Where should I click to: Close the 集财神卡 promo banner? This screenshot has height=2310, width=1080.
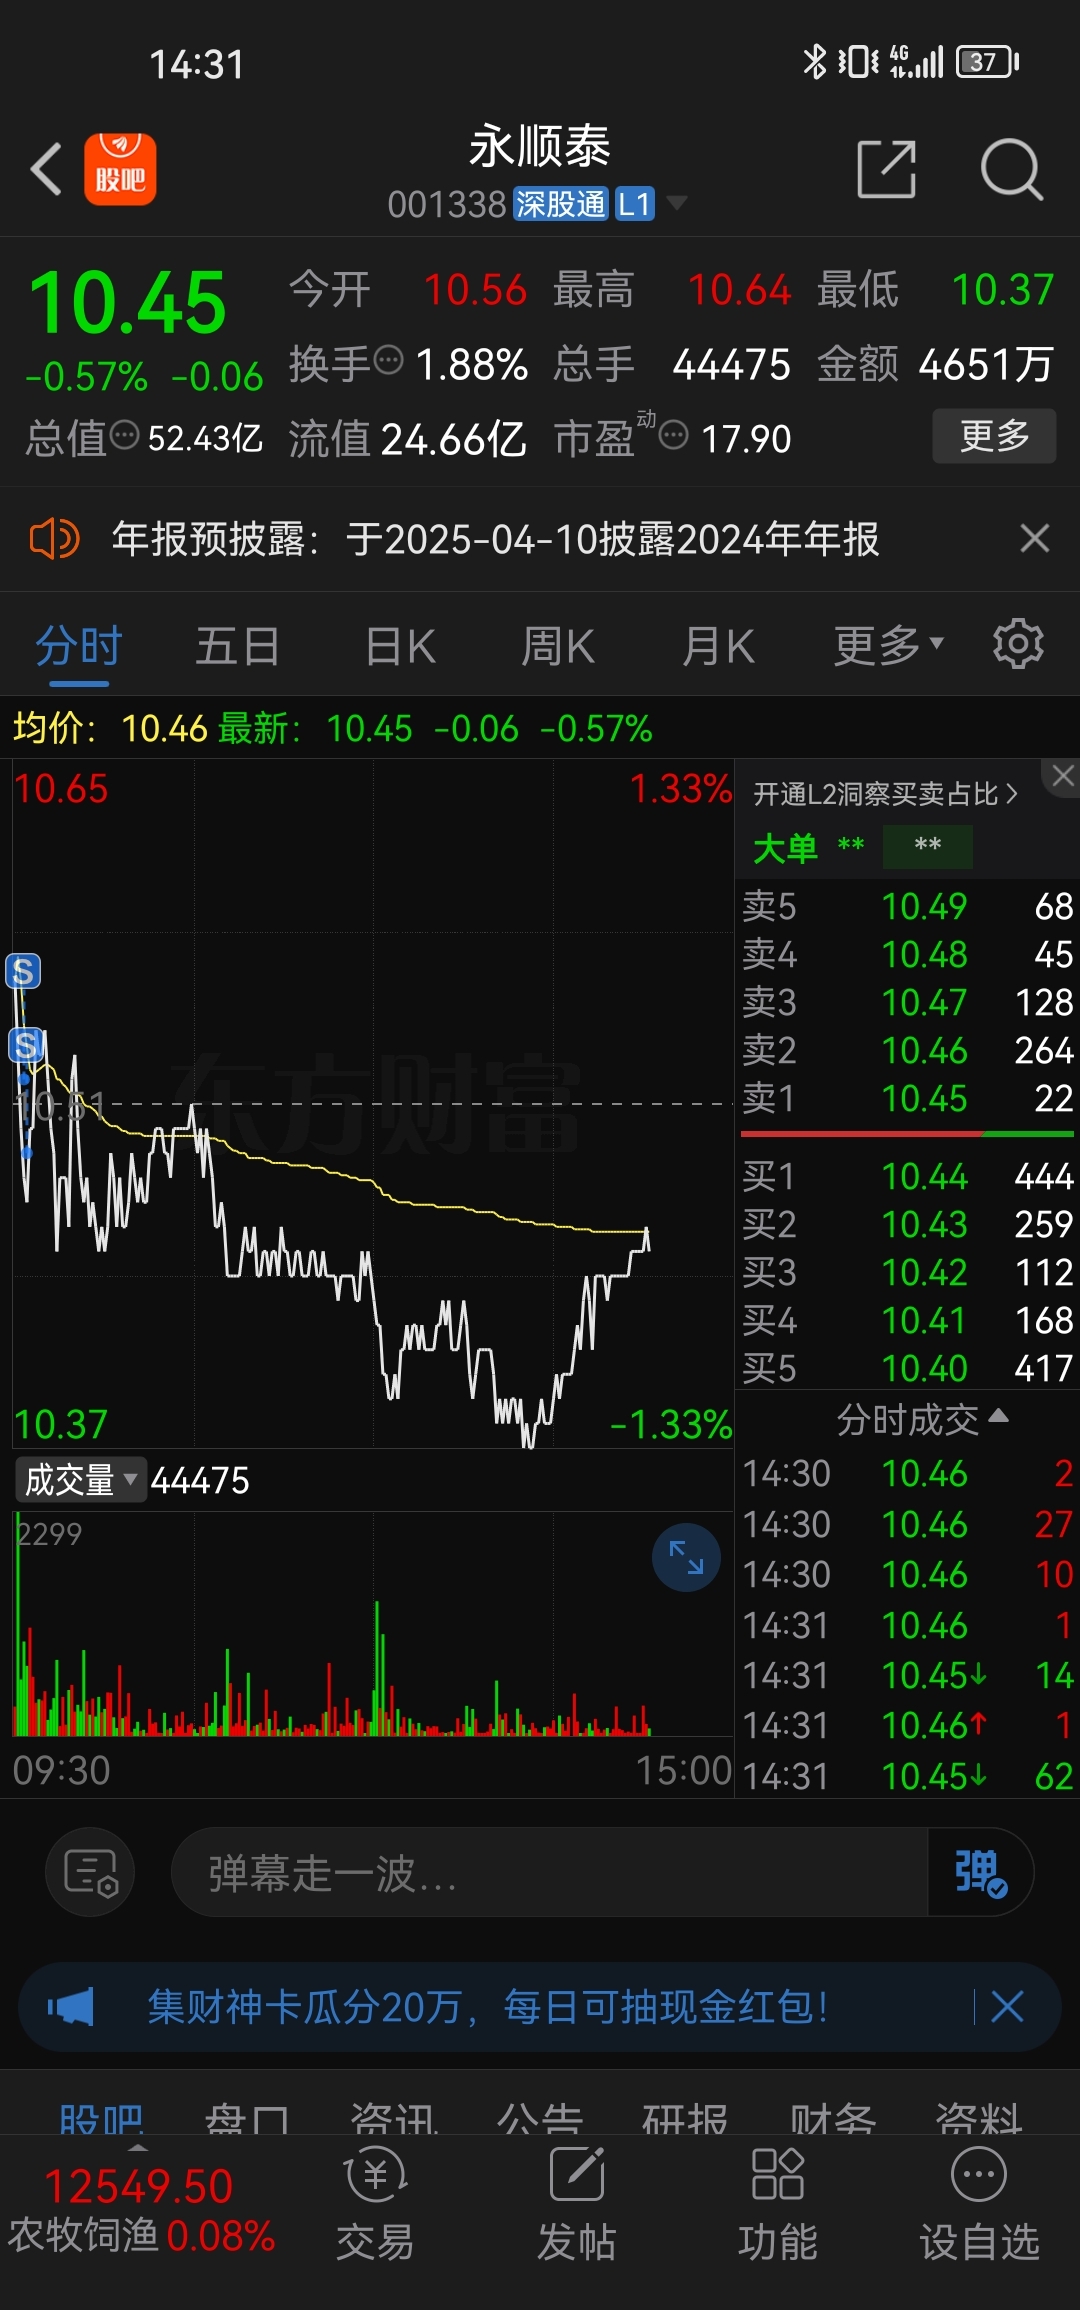(x=1007, y=2006)
